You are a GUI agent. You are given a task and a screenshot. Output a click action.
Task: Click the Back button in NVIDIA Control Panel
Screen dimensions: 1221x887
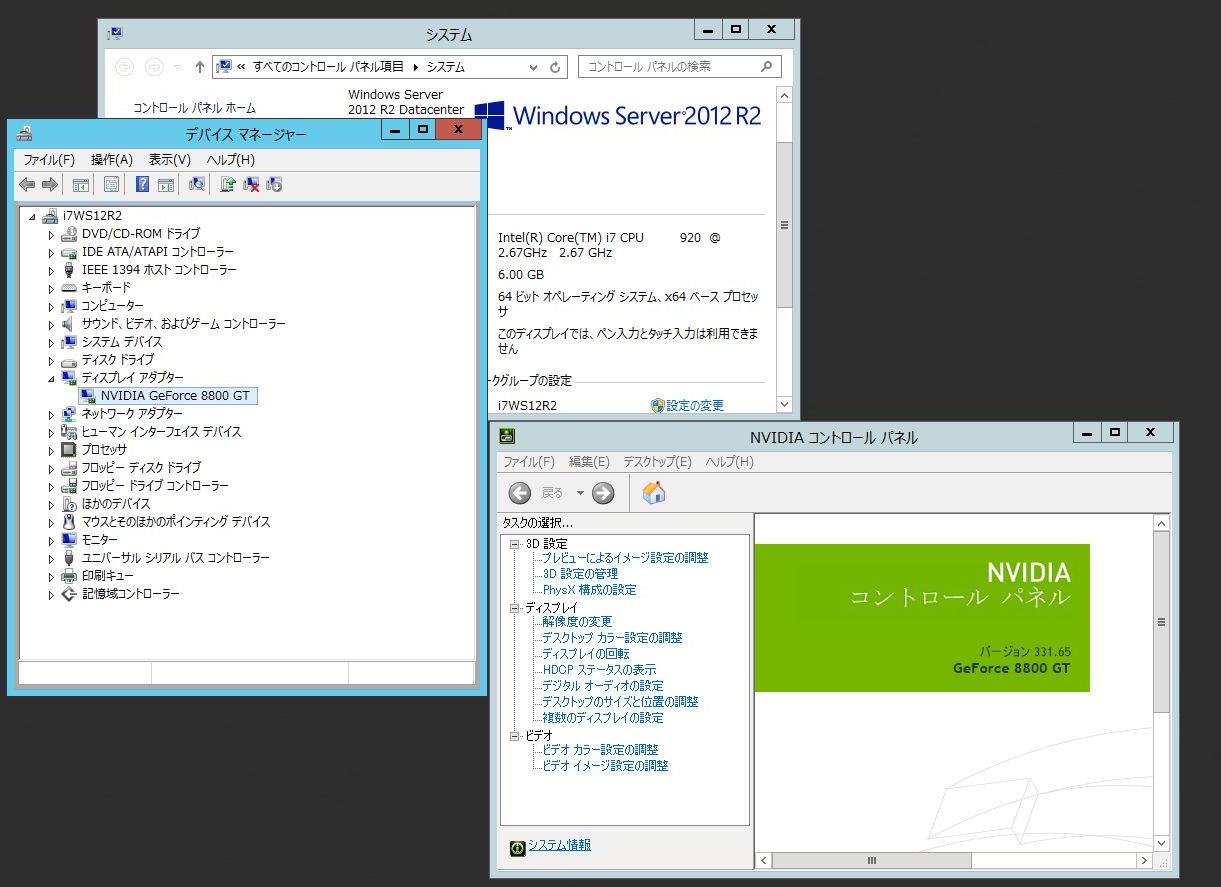point(520,492)
